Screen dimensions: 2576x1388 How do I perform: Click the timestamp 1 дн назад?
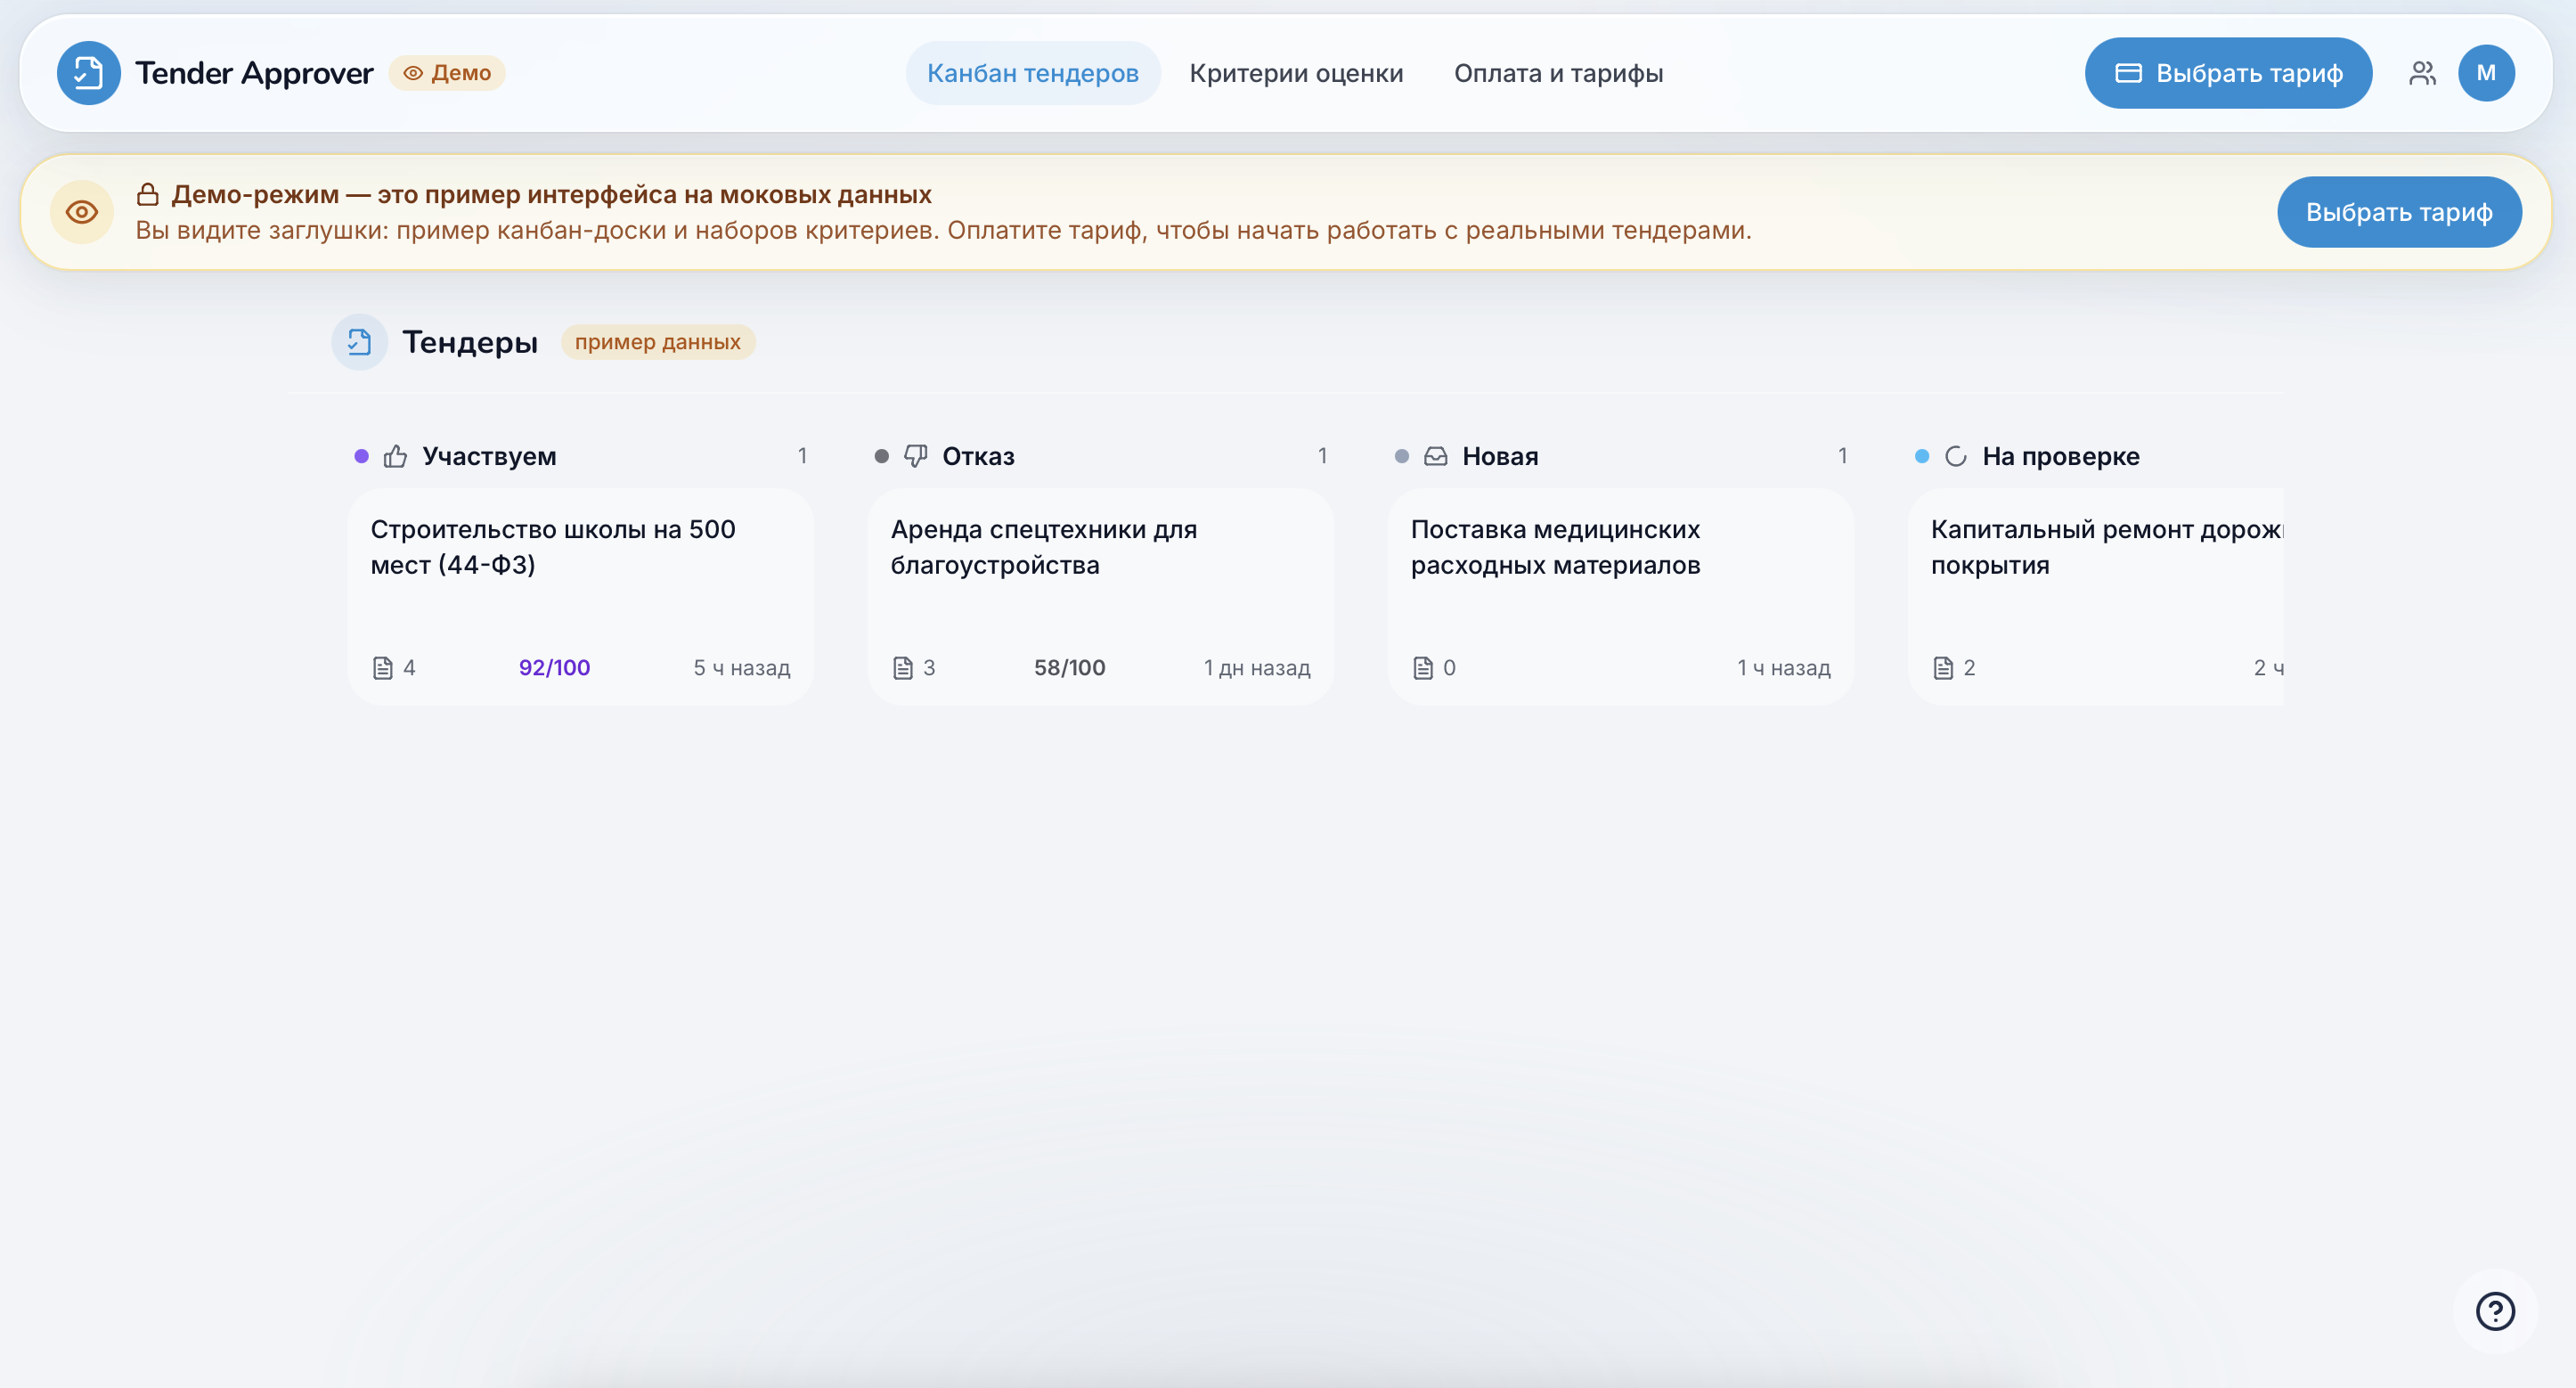click(x=1257, y=668)
